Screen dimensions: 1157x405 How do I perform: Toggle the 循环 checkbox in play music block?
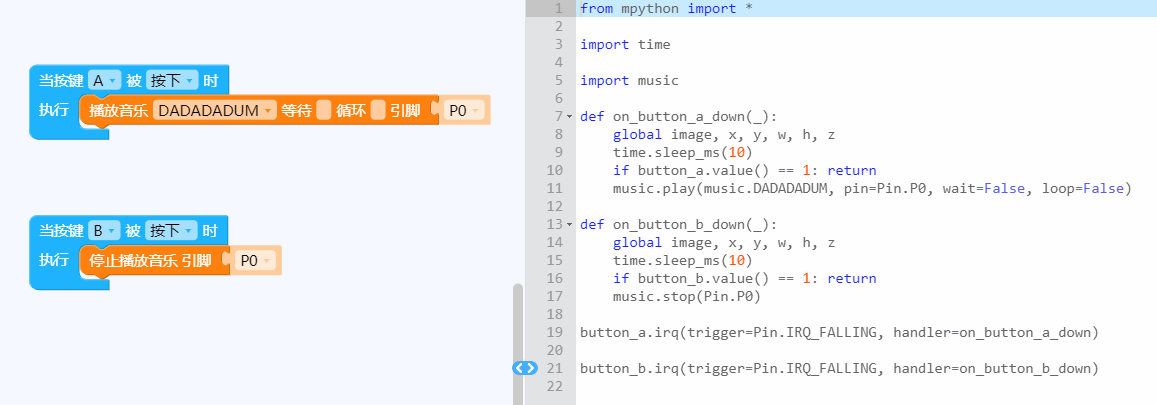tap(378, 111)
